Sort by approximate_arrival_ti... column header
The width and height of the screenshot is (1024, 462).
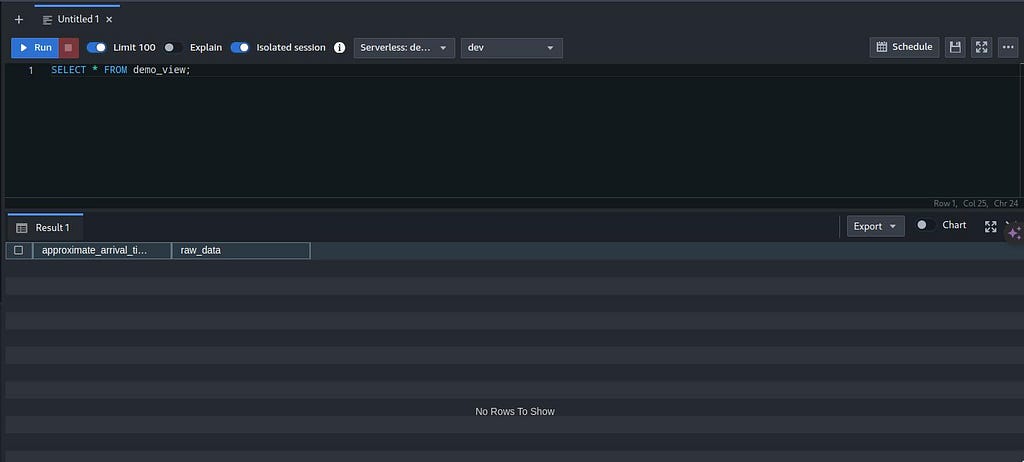point(102,250)
